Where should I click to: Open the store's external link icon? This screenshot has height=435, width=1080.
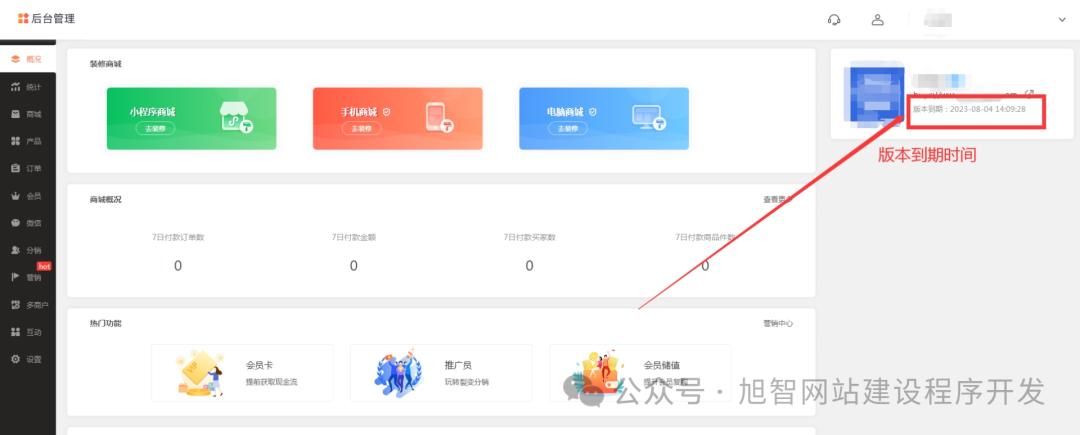pos(1030,94)
